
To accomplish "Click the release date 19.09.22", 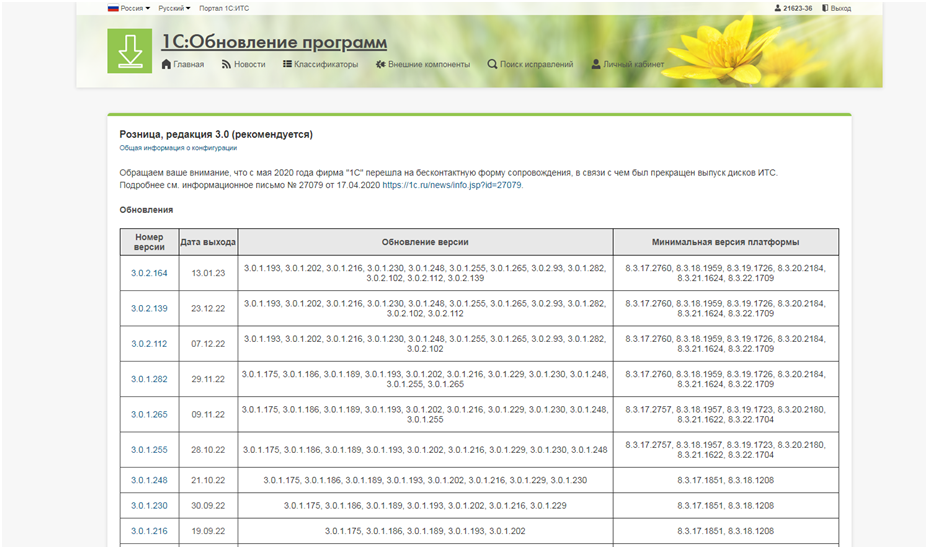I will click(x=208, y=531).
